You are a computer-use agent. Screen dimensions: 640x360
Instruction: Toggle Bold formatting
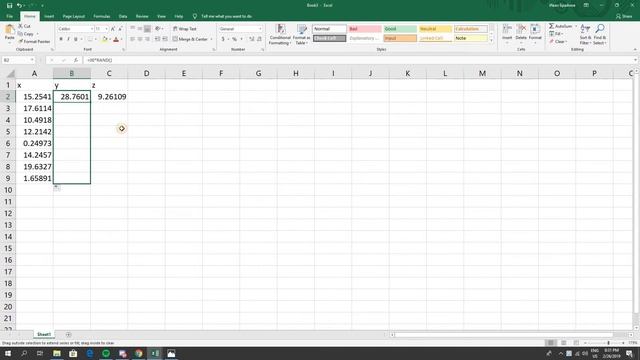[x=61, y=39]
